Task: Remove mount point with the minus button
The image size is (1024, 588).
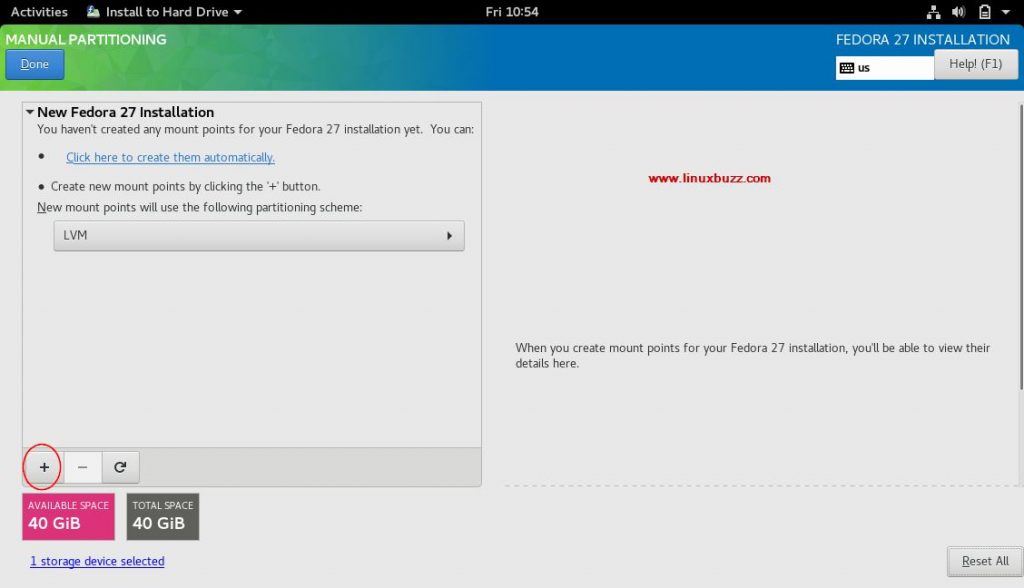Action: click(x=82, y=467)
